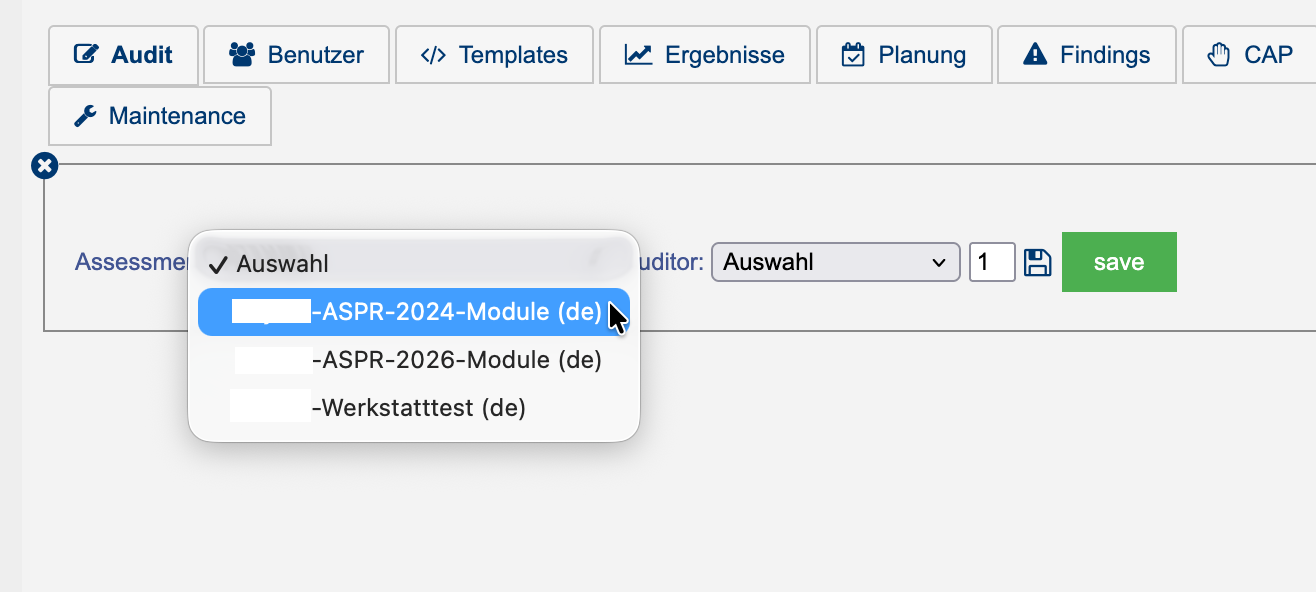Screen dimensions: 1316x592
Task: Select the ASPR-2026-Module (de) option
Action: tap(414, 360)
